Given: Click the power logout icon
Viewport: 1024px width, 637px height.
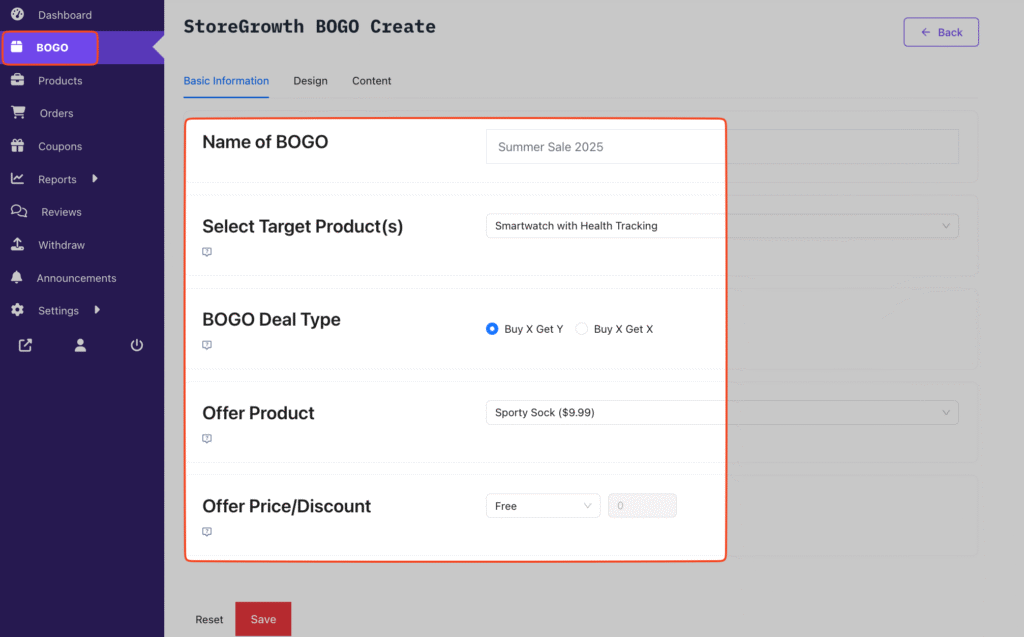Looking at the screenshot, I should click(137, 346).
